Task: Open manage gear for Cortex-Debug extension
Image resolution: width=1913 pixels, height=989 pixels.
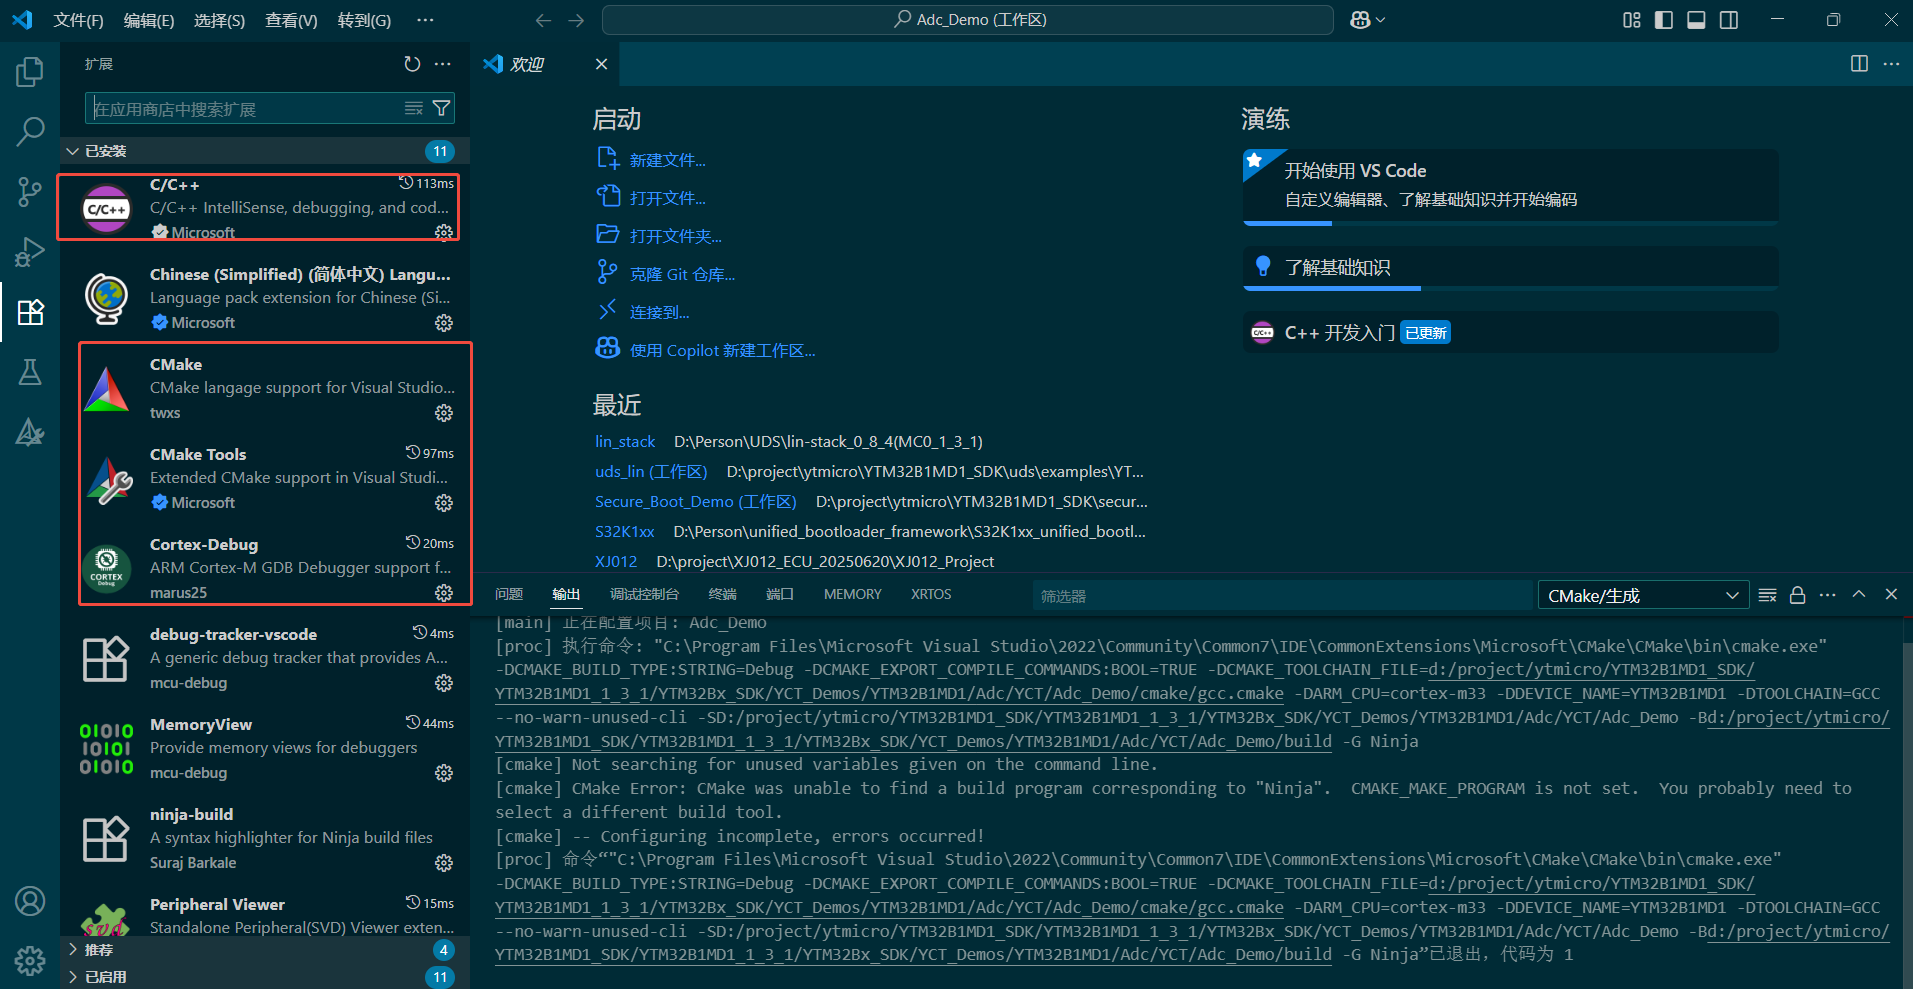Action: (x=444, y=593)
